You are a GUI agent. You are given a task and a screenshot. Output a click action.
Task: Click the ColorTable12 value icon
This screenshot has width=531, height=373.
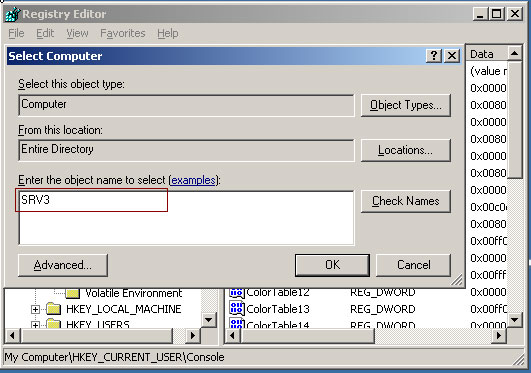coord(237,293)
